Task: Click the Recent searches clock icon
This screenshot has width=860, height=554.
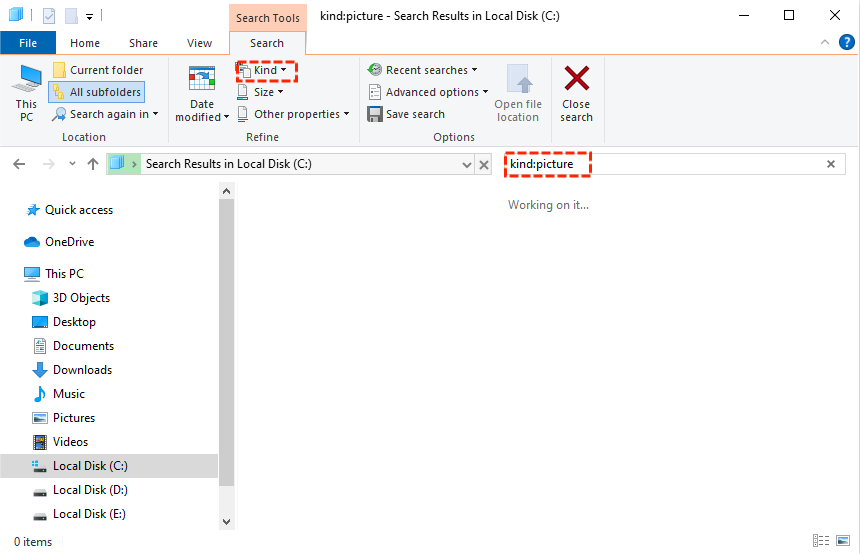Action: pyautogui.click(x=375, y=70)
